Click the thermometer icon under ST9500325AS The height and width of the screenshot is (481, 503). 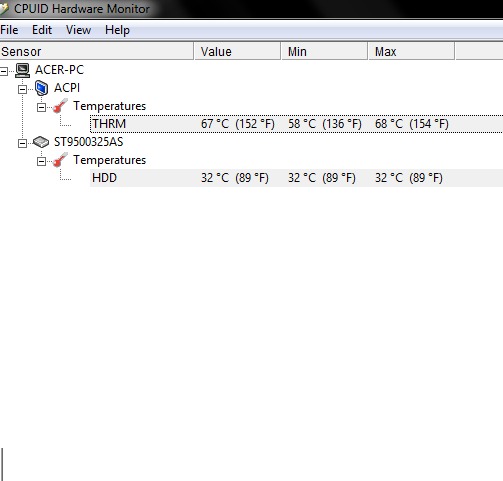60,160
